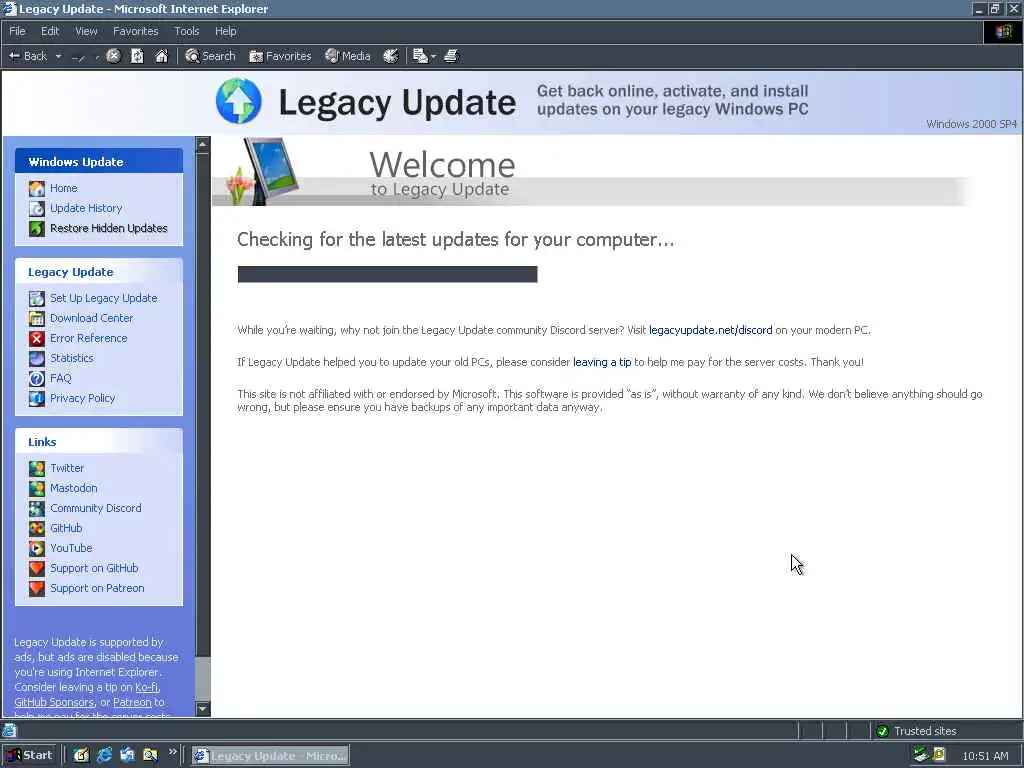Open the Privacy Policy link

(82, 398)
